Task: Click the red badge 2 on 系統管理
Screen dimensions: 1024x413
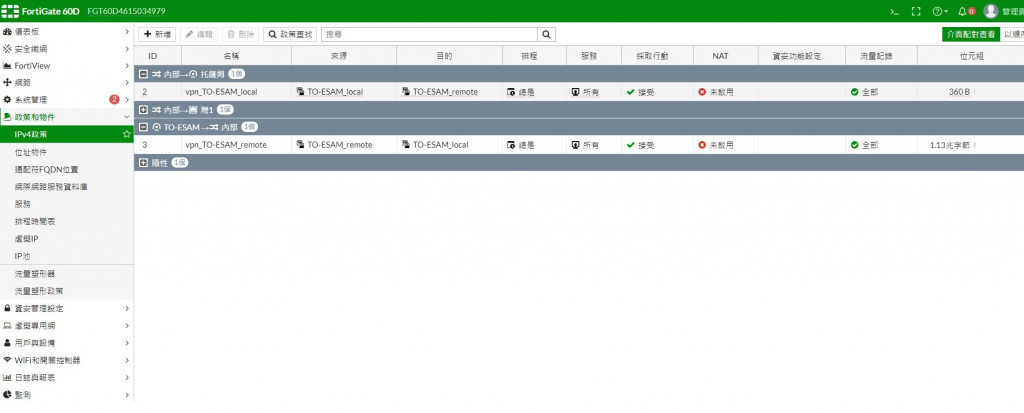Action: pos(114,99)
